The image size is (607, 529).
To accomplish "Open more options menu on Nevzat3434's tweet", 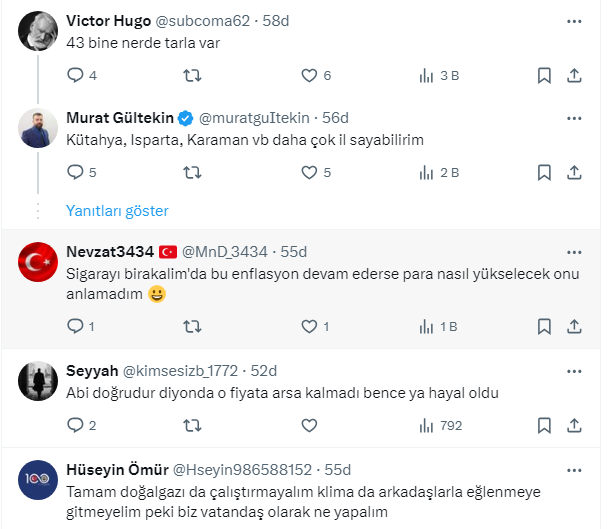I will (x=574, y=251).
